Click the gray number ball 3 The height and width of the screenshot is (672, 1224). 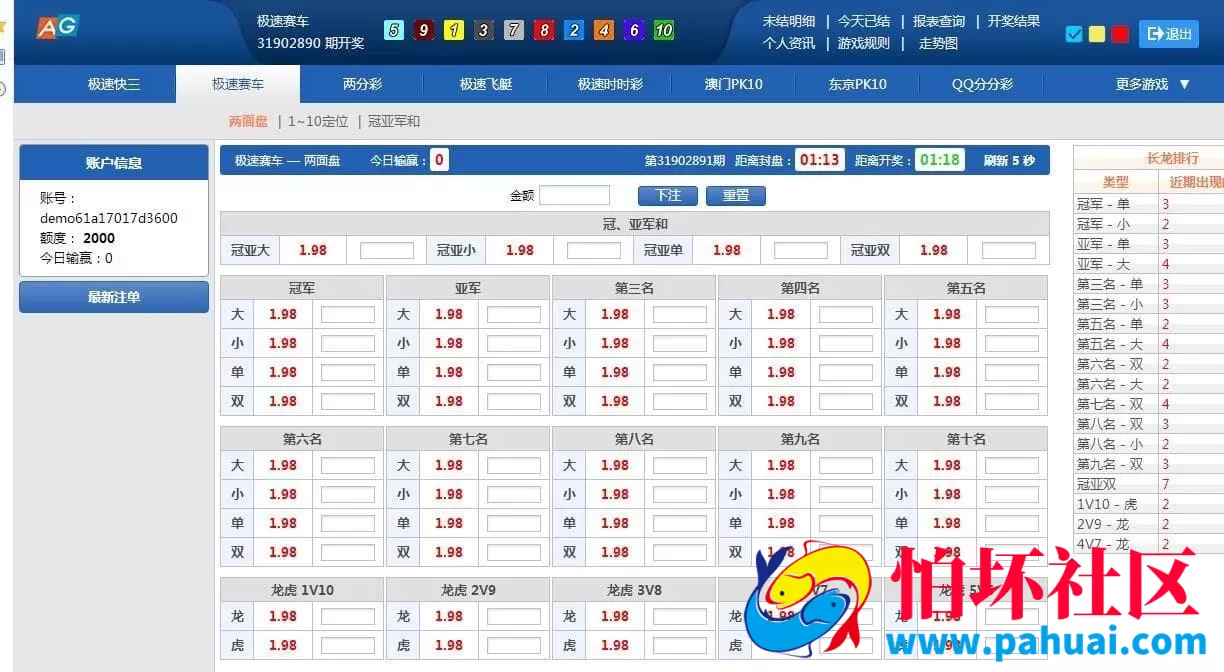tap(483, 30)
